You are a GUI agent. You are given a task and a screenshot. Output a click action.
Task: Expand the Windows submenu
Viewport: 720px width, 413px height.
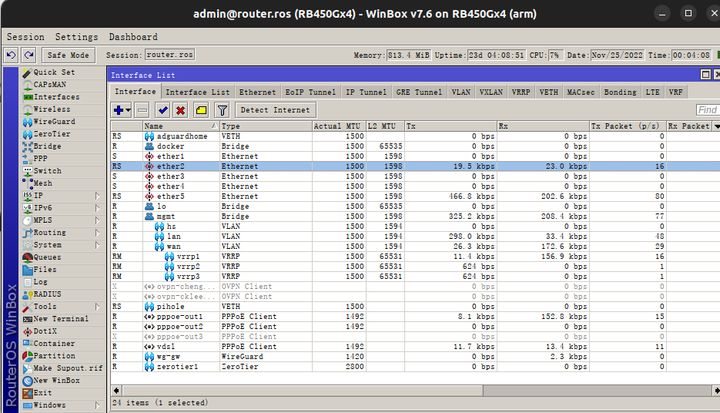point(97,405)
